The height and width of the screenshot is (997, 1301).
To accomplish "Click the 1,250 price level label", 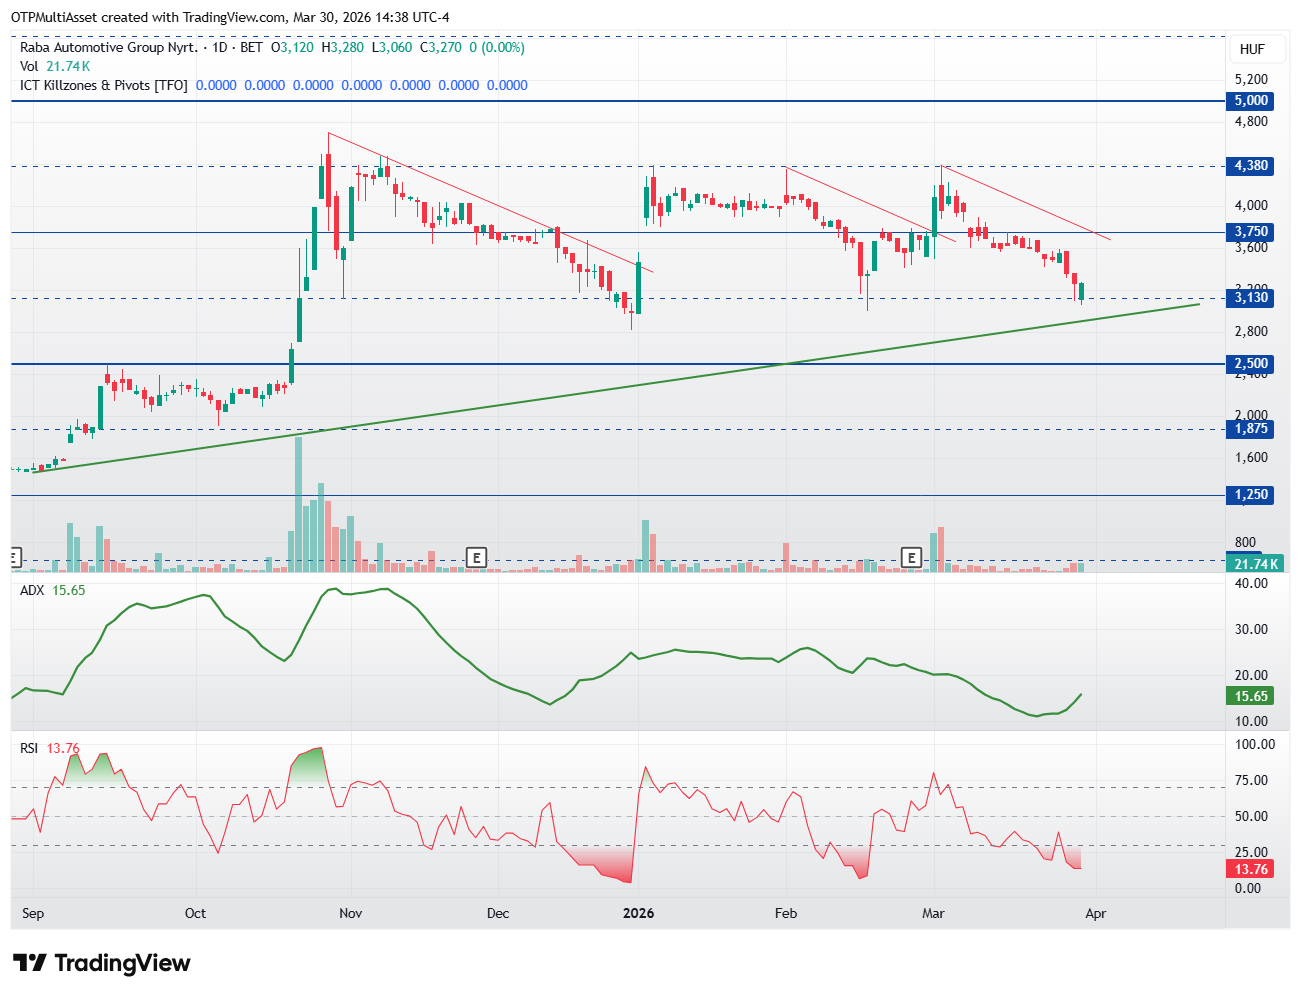I will (x=1250, y=495).
